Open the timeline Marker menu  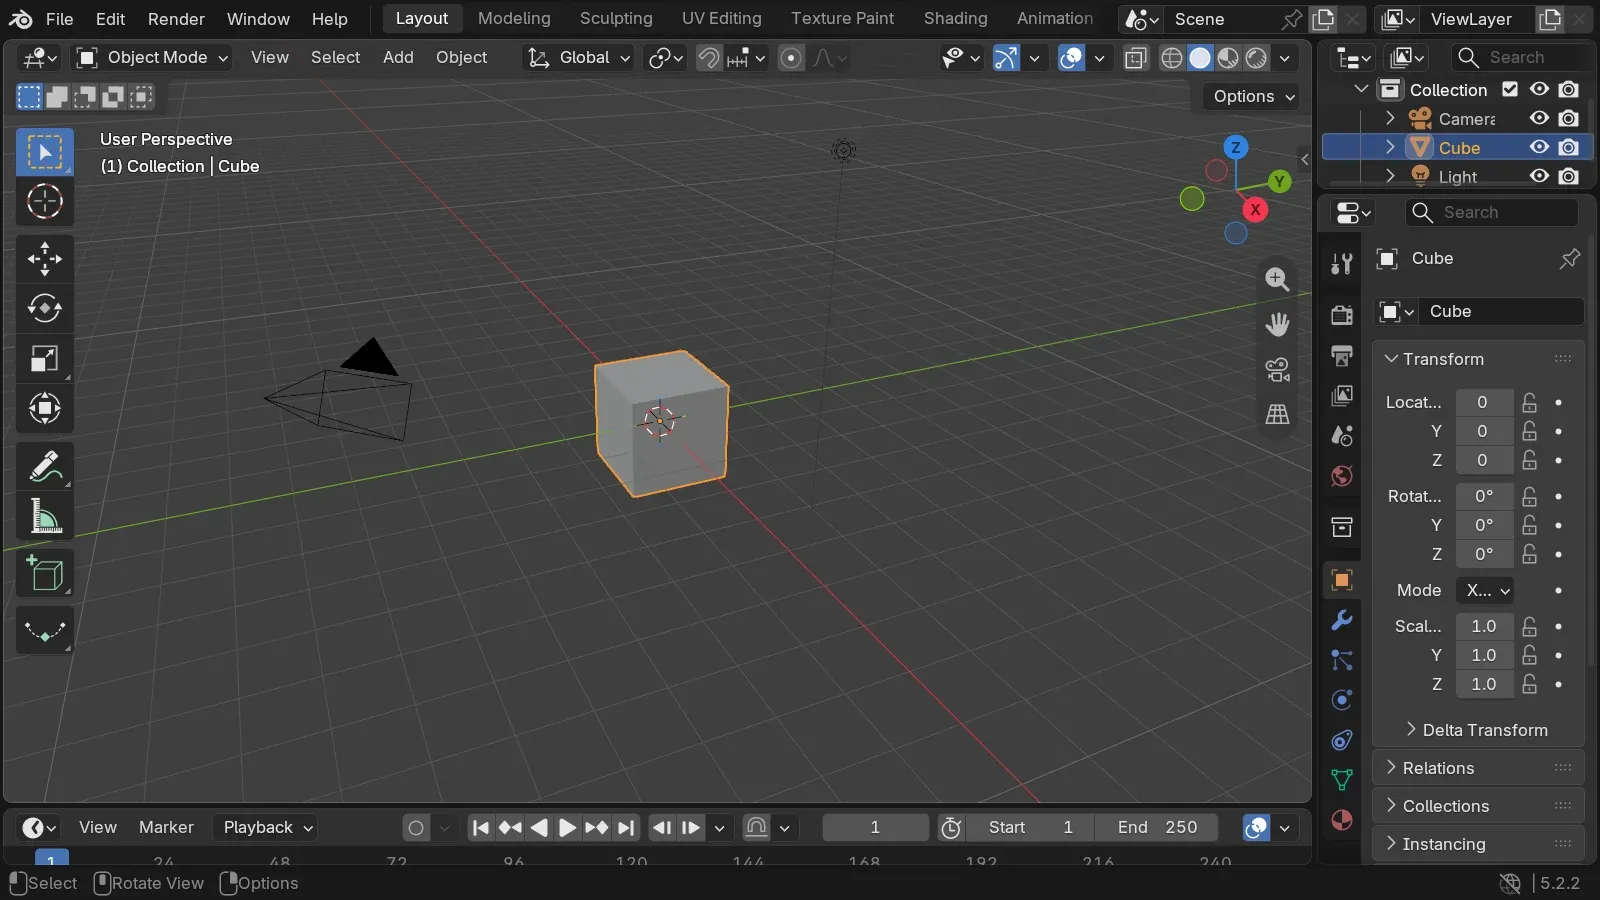coord(166,827)
